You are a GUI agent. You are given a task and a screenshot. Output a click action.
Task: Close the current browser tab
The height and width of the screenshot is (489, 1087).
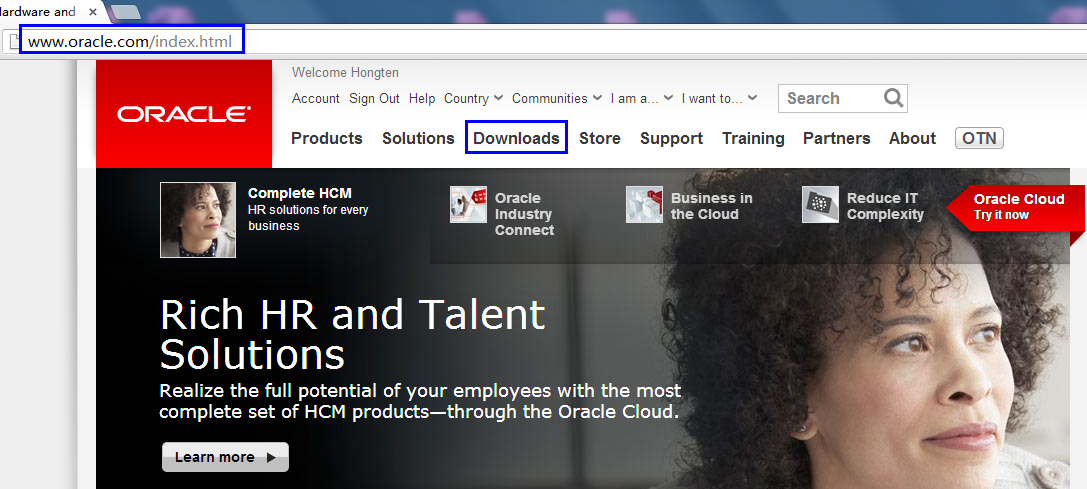pyautogui.click(x=93, y=12)
